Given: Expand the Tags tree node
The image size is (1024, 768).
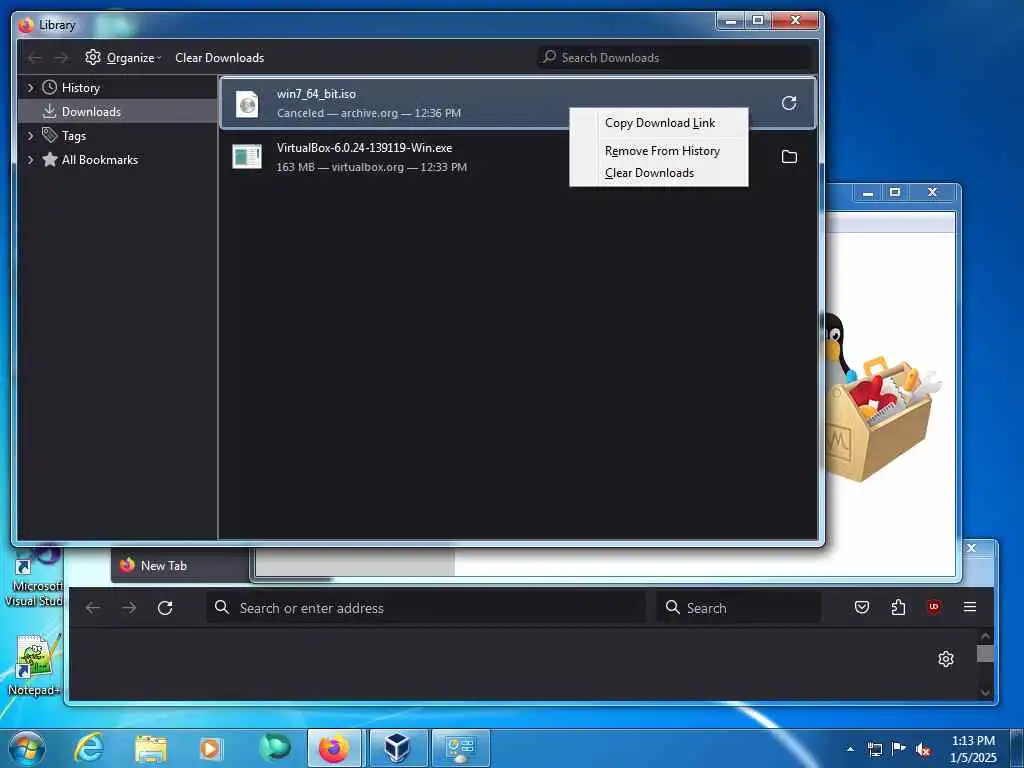Looking at the screenshot, I should (x=30, y=136).
